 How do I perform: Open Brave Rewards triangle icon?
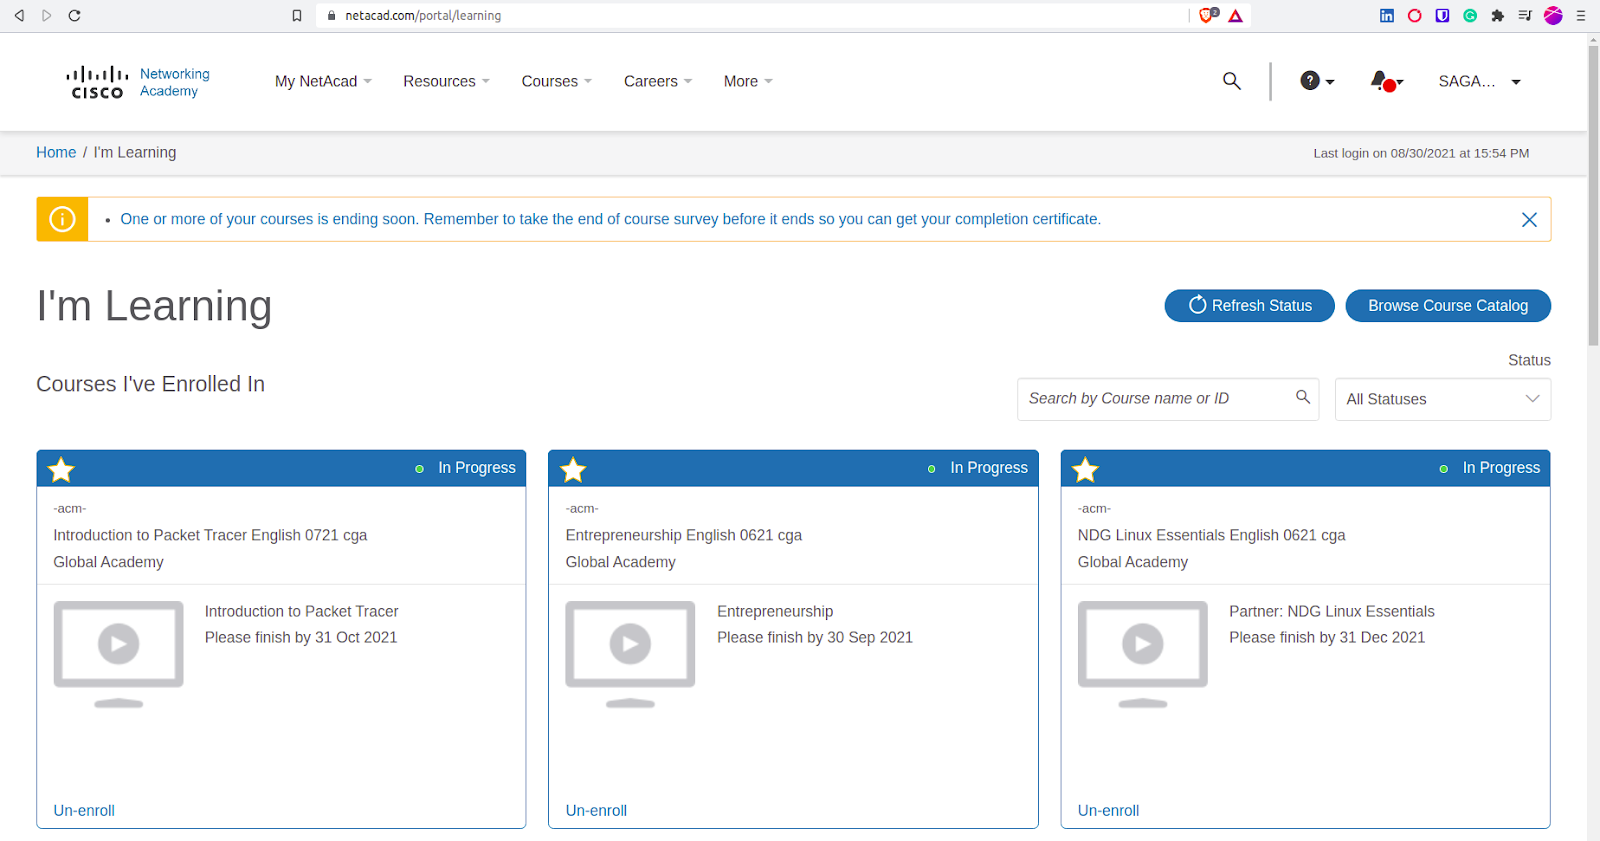[x=1236, y=16]
